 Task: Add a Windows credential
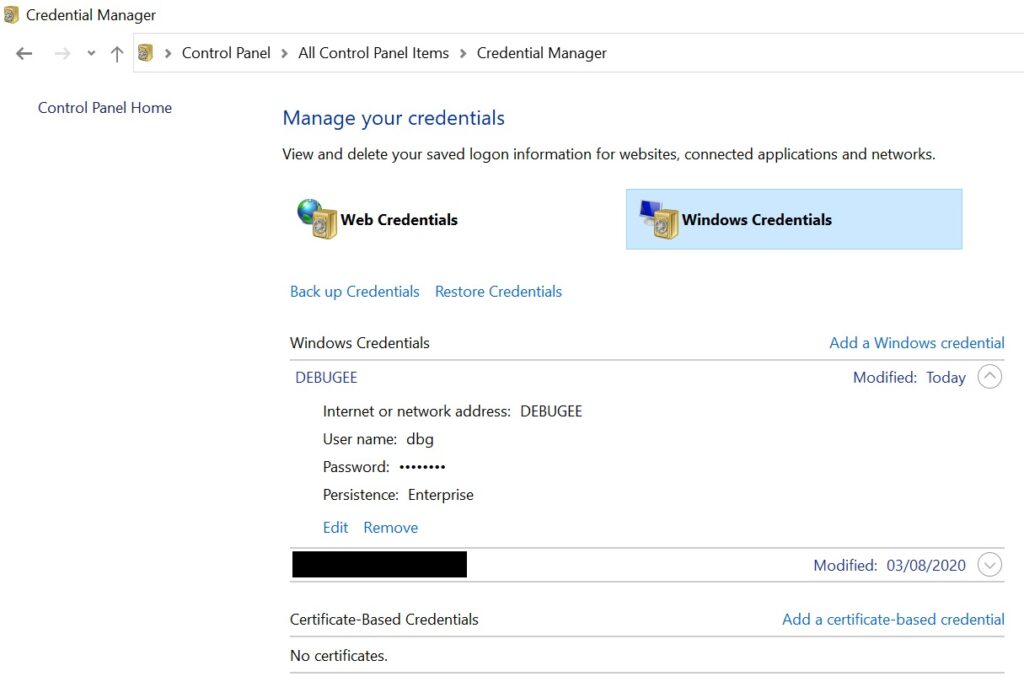[916, 343]
